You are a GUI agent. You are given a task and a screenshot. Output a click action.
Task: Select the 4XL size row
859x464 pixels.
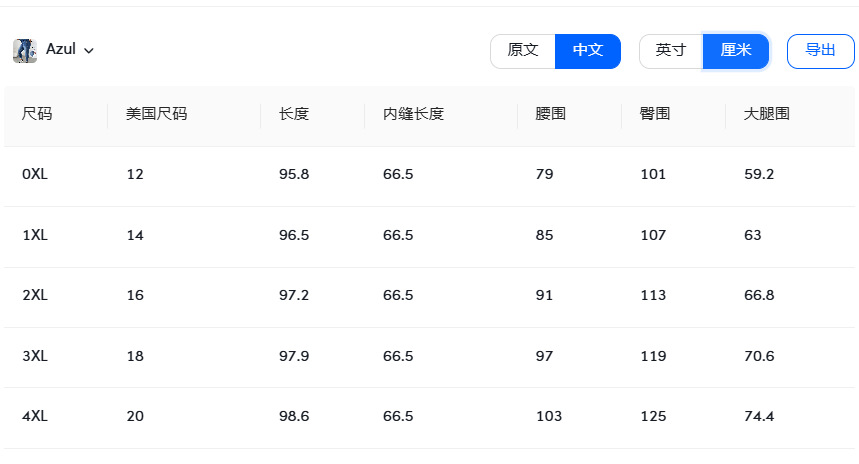[35, 417]
